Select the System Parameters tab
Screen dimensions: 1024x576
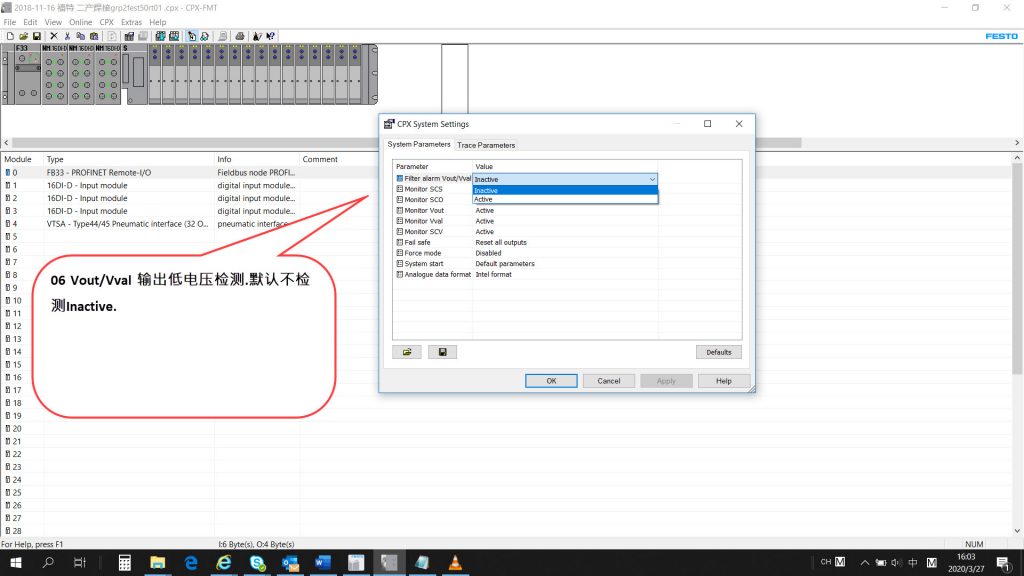point(419,144)
